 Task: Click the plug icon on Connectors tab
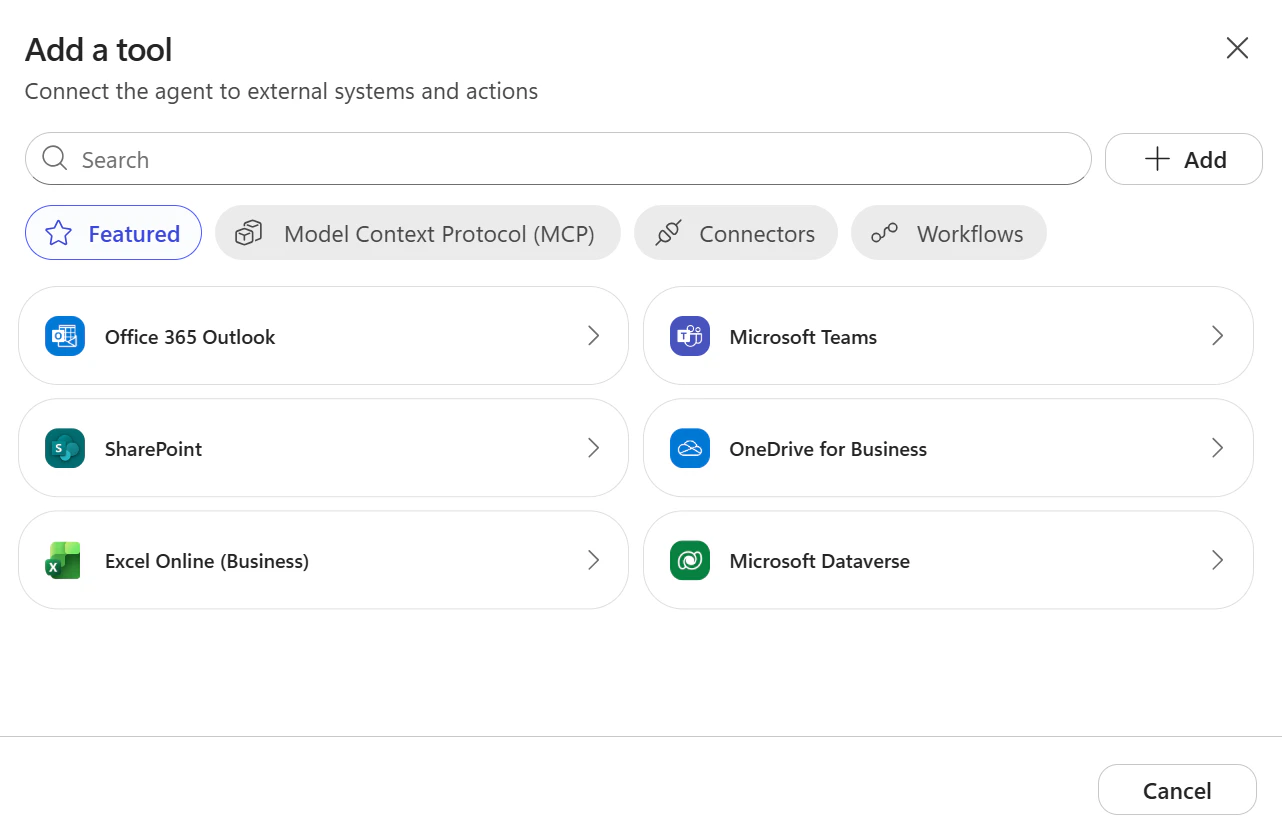click(x=668, y=233)
